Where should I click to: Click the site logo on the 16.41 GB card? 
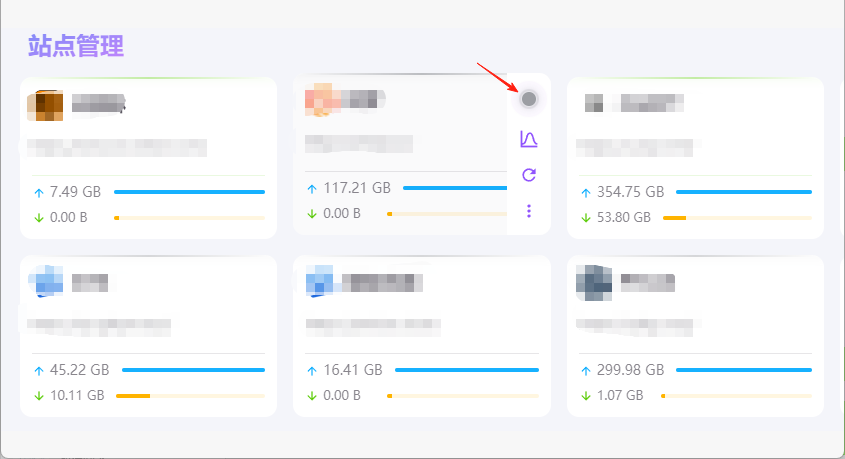click(x=321, y=282)
